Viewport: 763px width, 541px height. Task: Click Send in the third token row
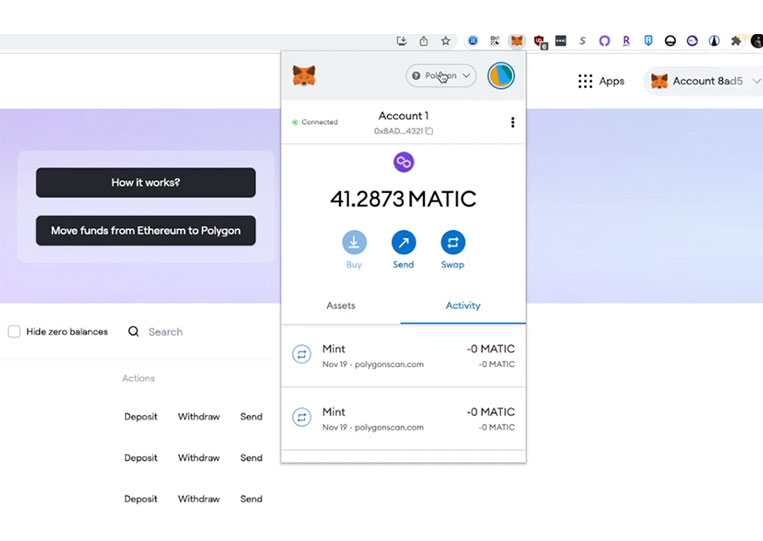coord(251,499)
